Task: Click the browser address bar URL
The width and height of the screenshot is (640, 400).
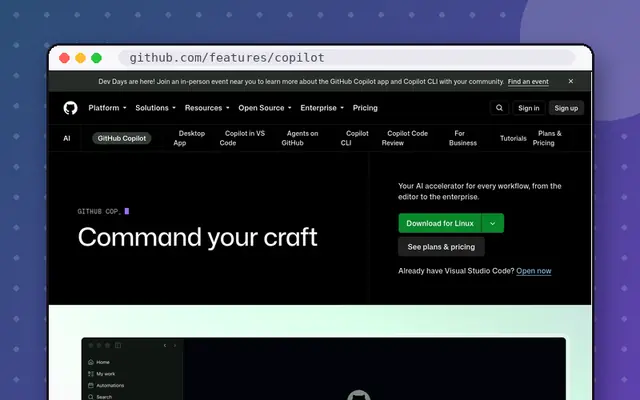Action: click(x=227, y=58)
